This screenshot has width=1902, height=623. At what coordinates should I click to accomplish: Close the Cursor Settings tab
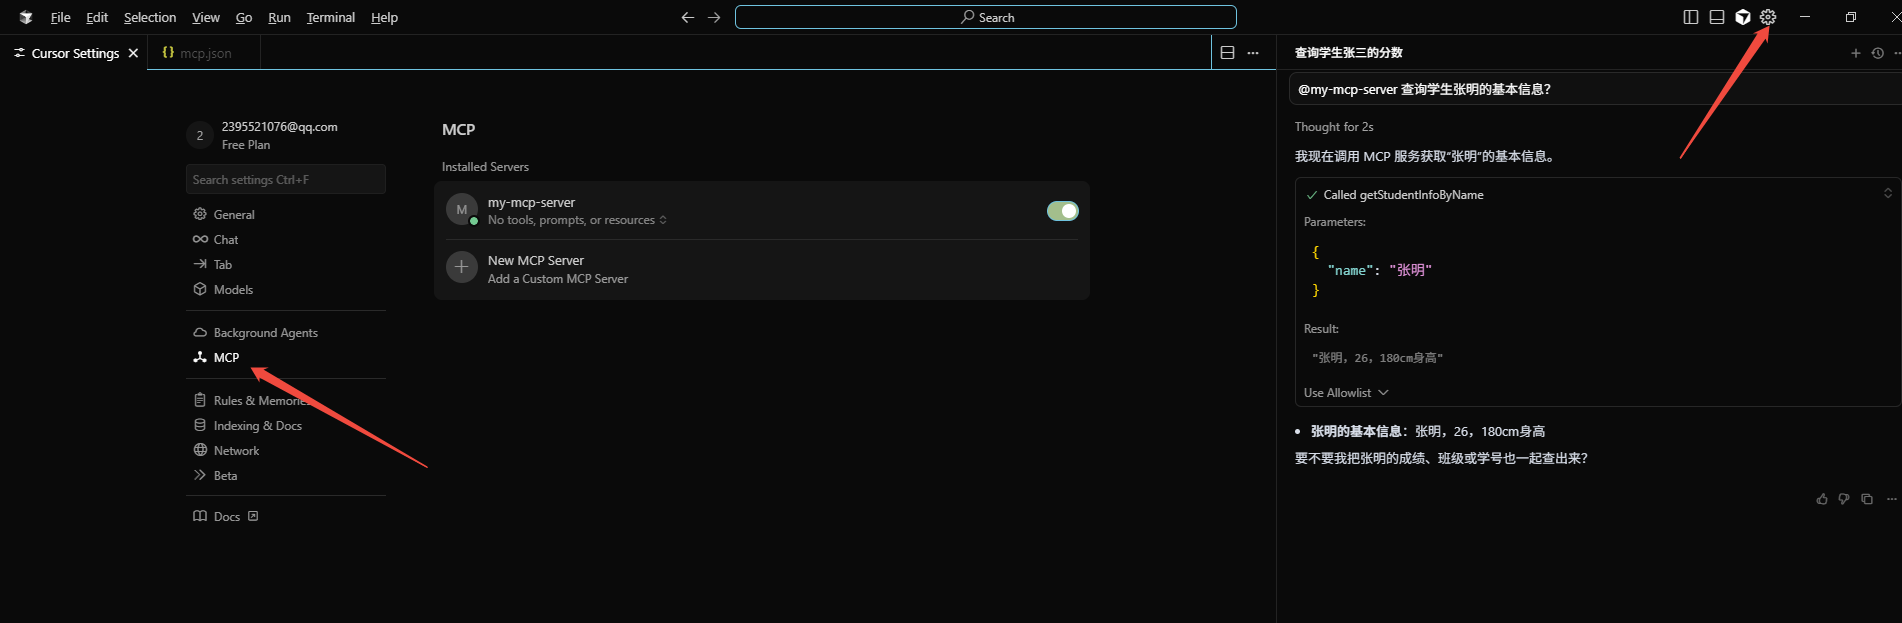(133, 53)
